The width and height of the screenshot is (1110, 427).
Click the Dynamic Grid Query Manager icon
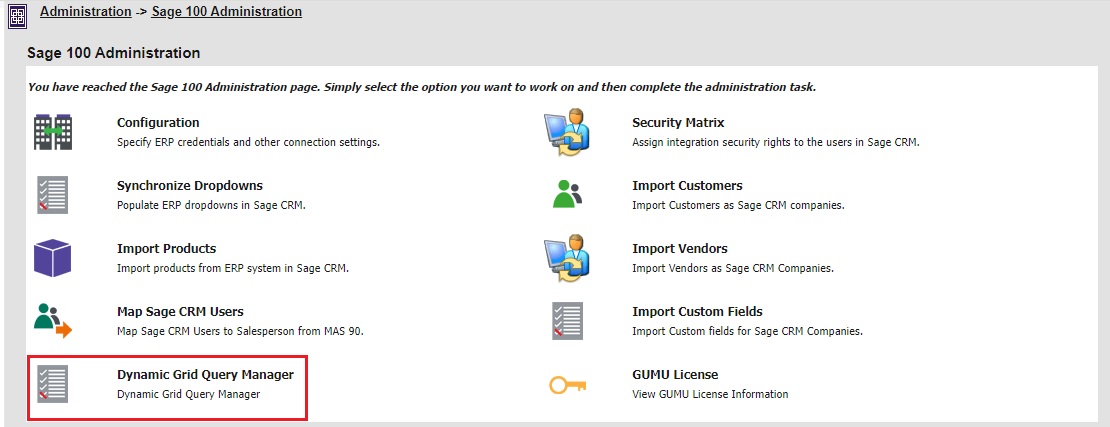[x=52, y=383]
